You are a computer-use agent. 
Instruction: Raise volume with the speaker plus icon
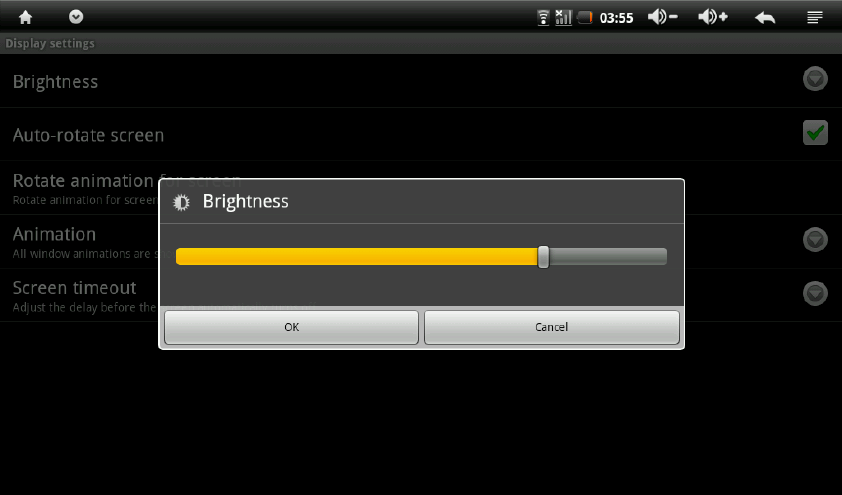coord(713,17)
